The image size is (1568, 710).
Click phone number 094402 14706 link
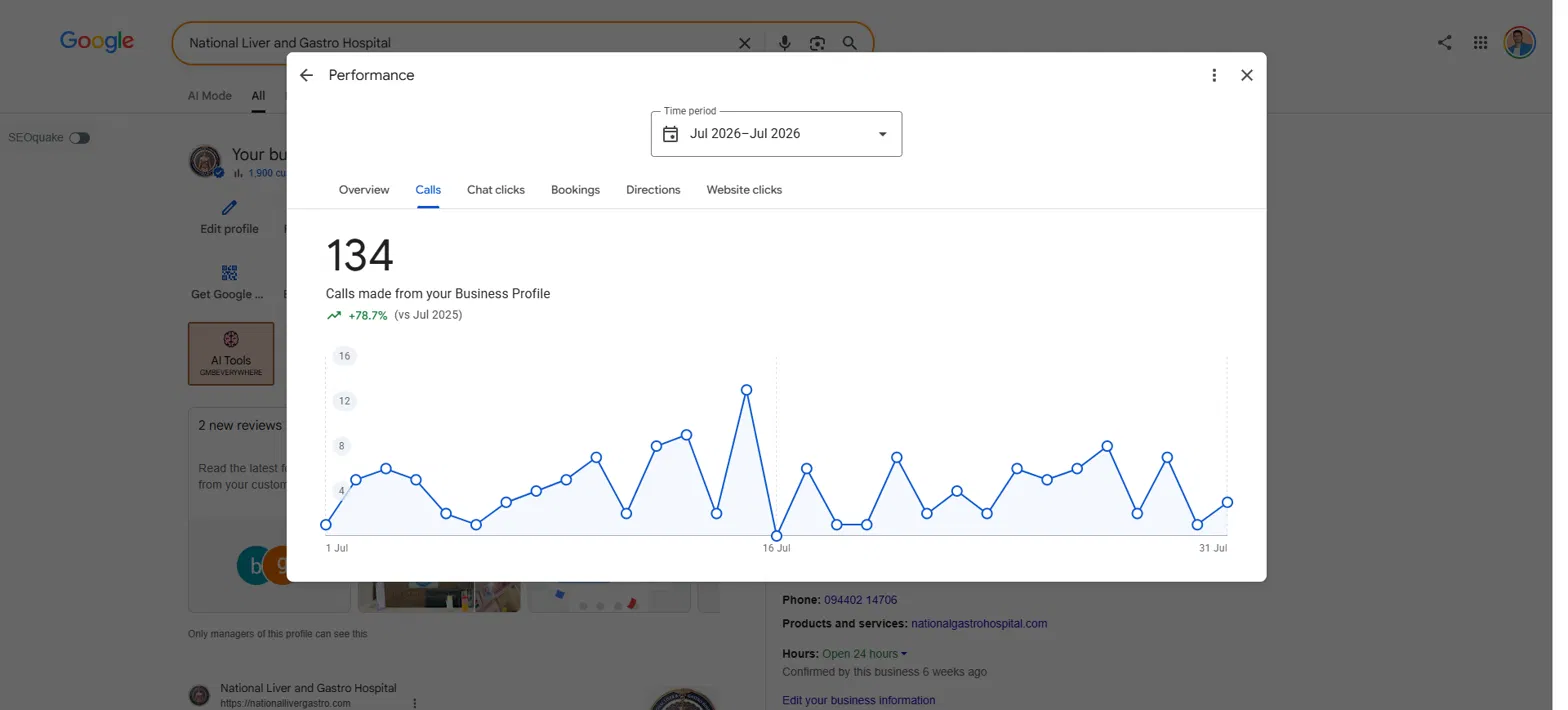(x=860, y=600)
